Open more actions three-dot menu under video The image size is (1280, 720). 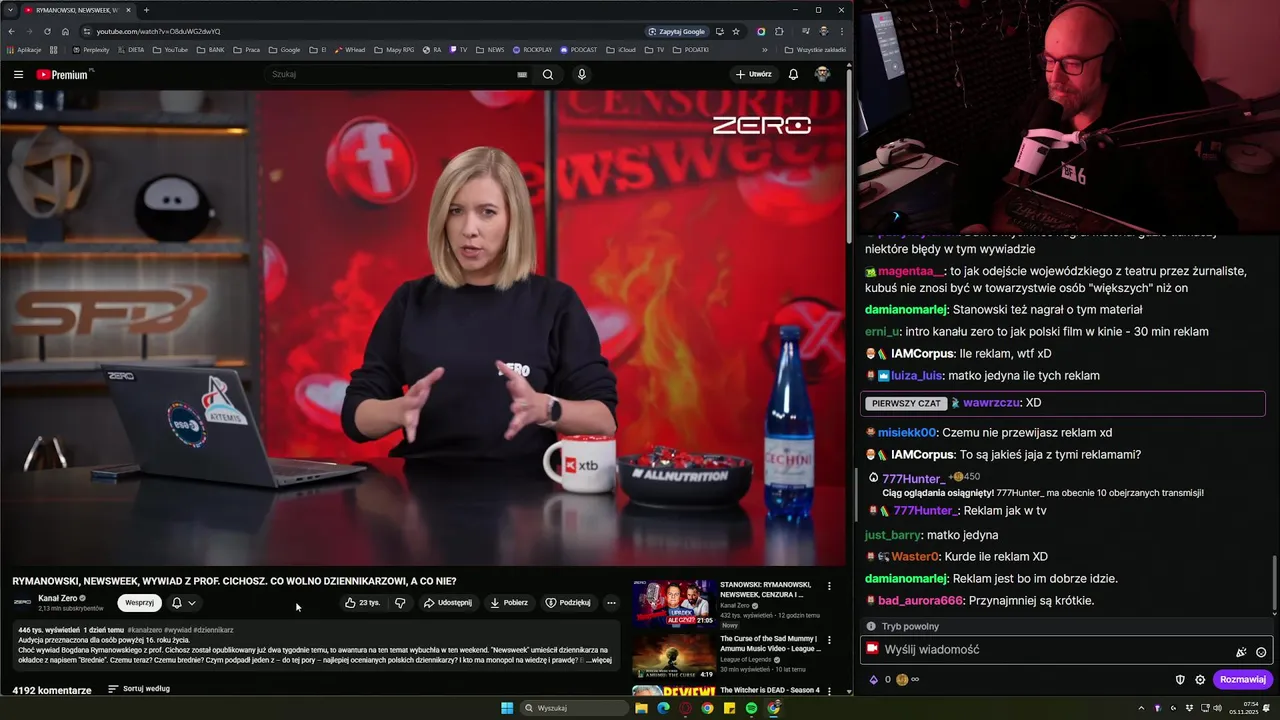click(x=611, y=603)
